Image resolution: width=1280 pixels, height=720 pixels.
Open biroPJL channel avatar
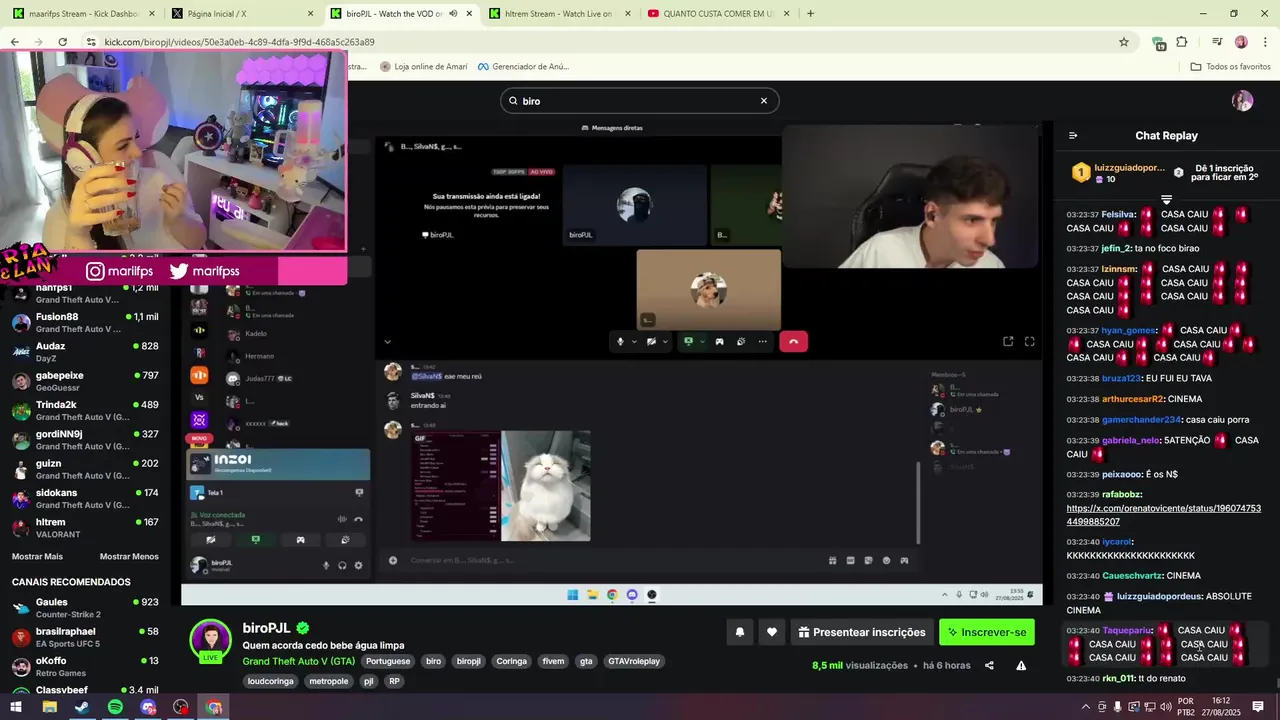211,640
